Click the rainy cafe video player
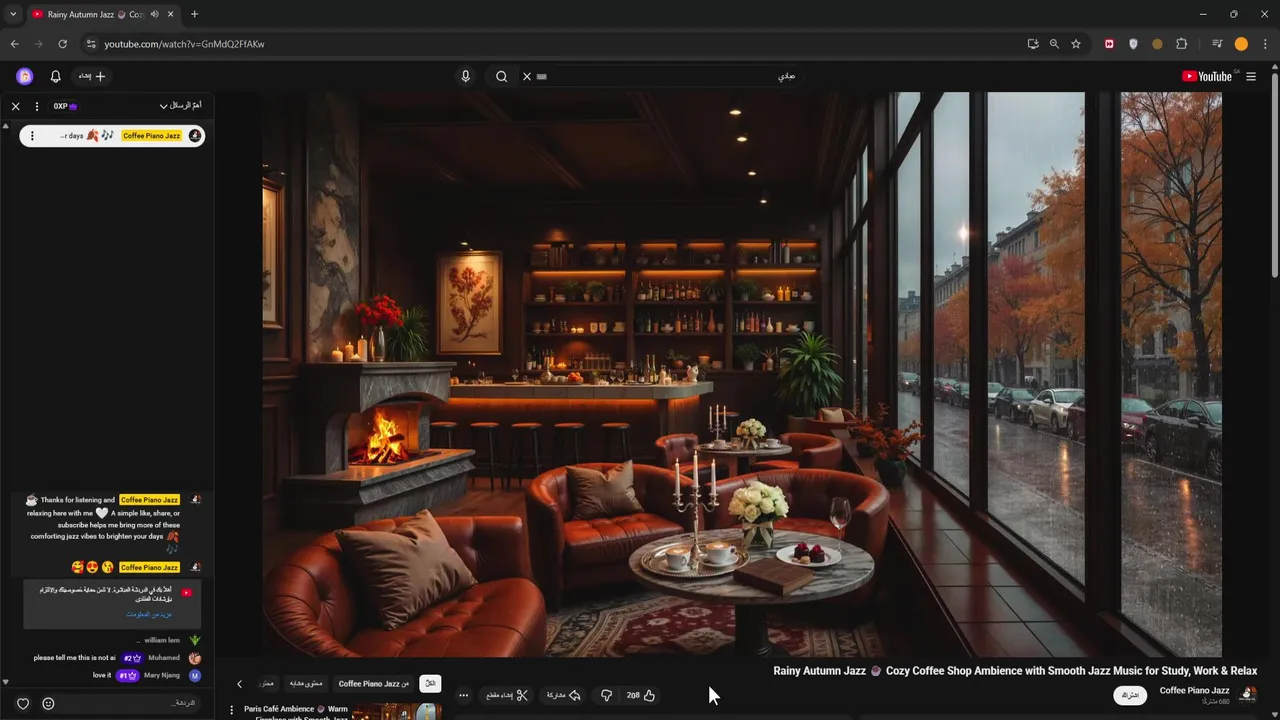 tap(742, 375)
